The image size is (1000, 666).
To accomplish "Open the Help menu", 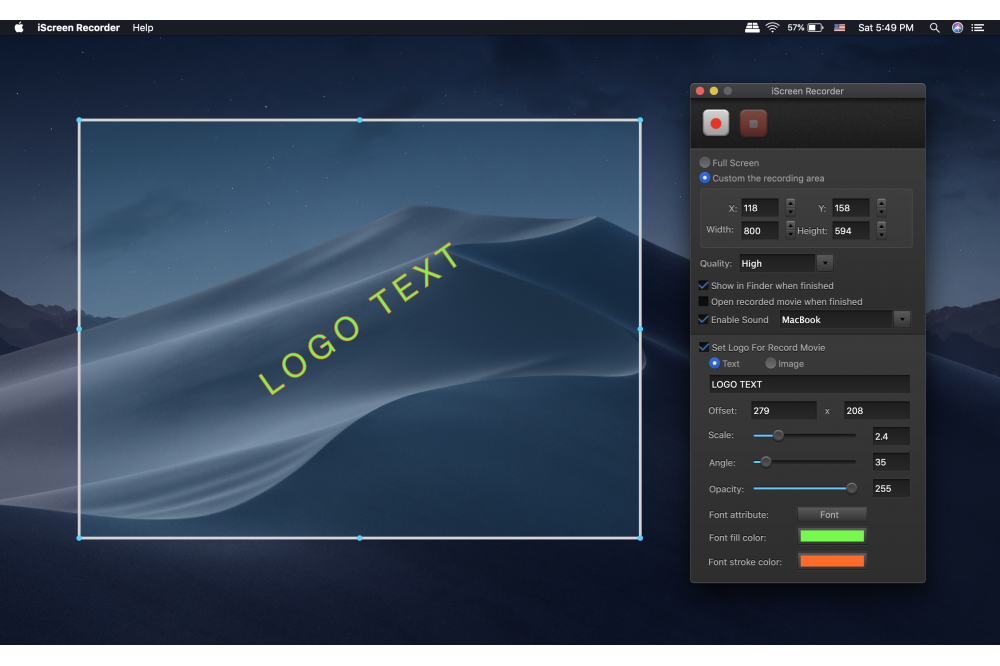I will click(142, 27).
